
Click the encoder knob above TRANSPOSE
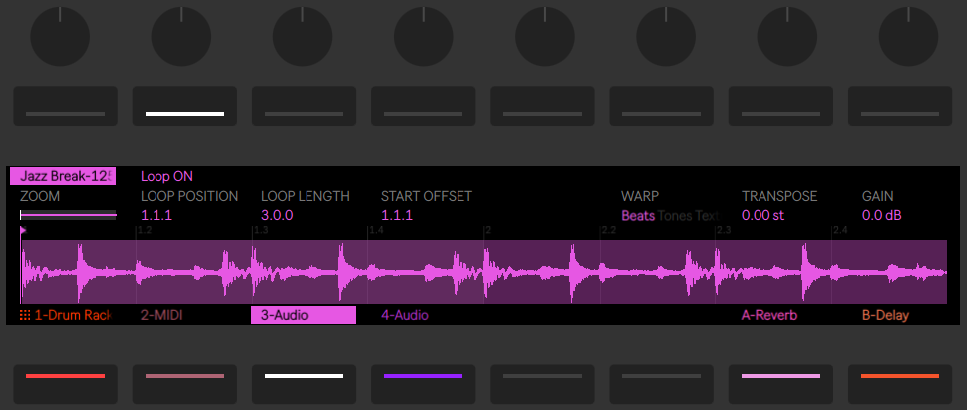[788, 37]
